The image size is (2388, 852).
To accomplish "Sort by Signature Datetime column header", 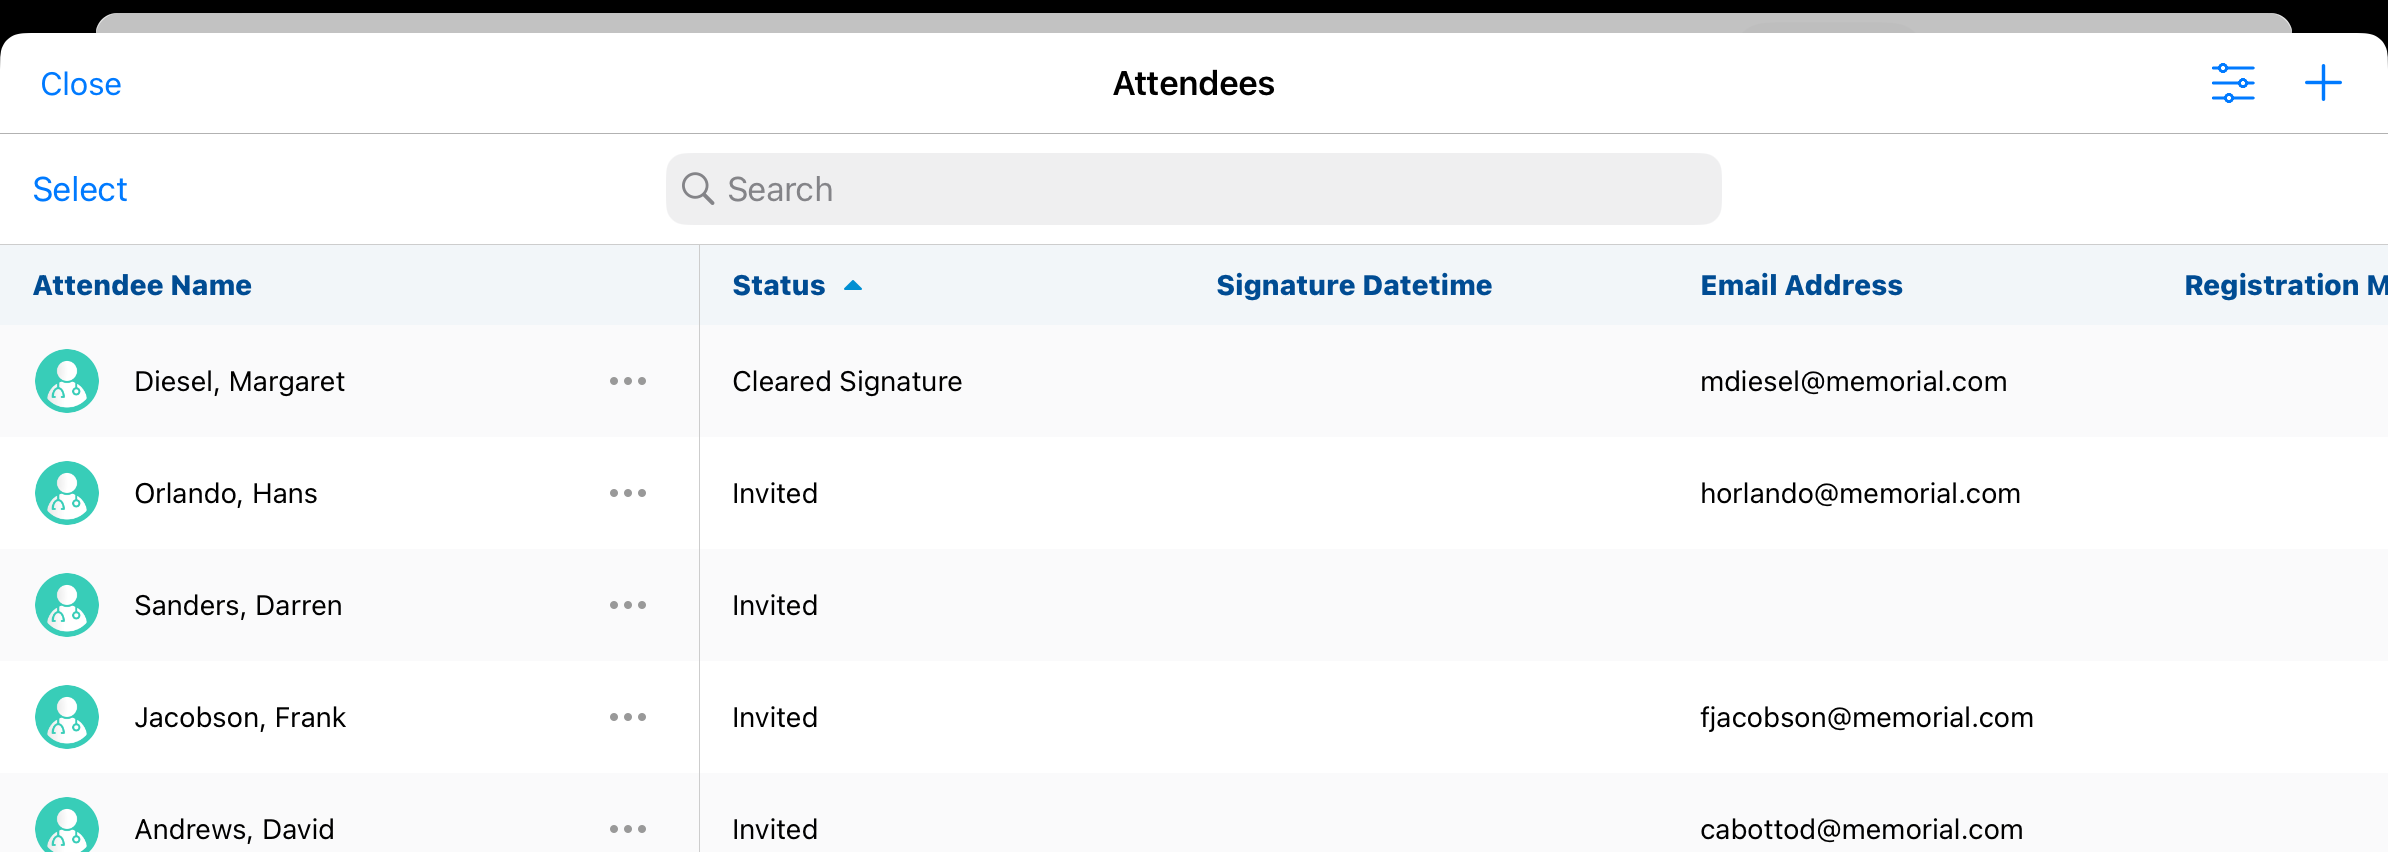I will tap(1354, 286).
